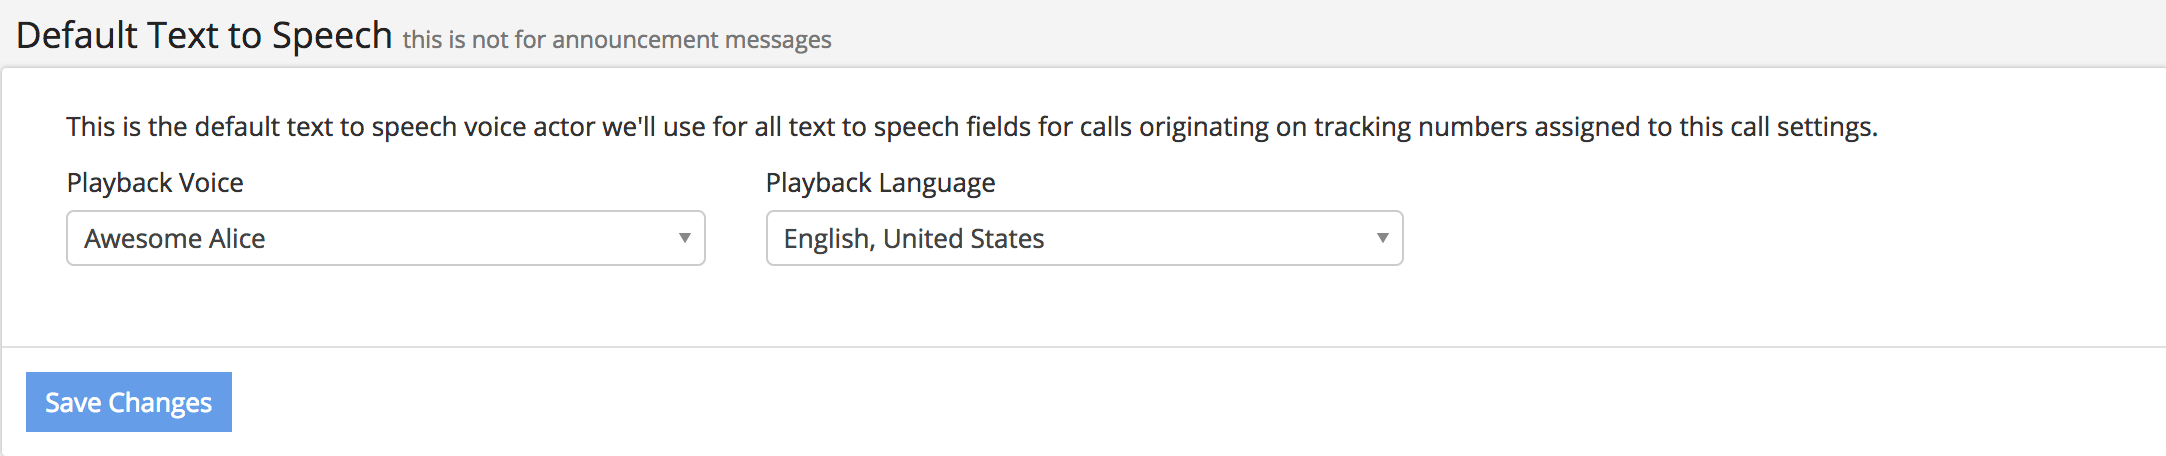Expand the Playback Language combo box
2166x456 pixels.
tap(1084, 238)
